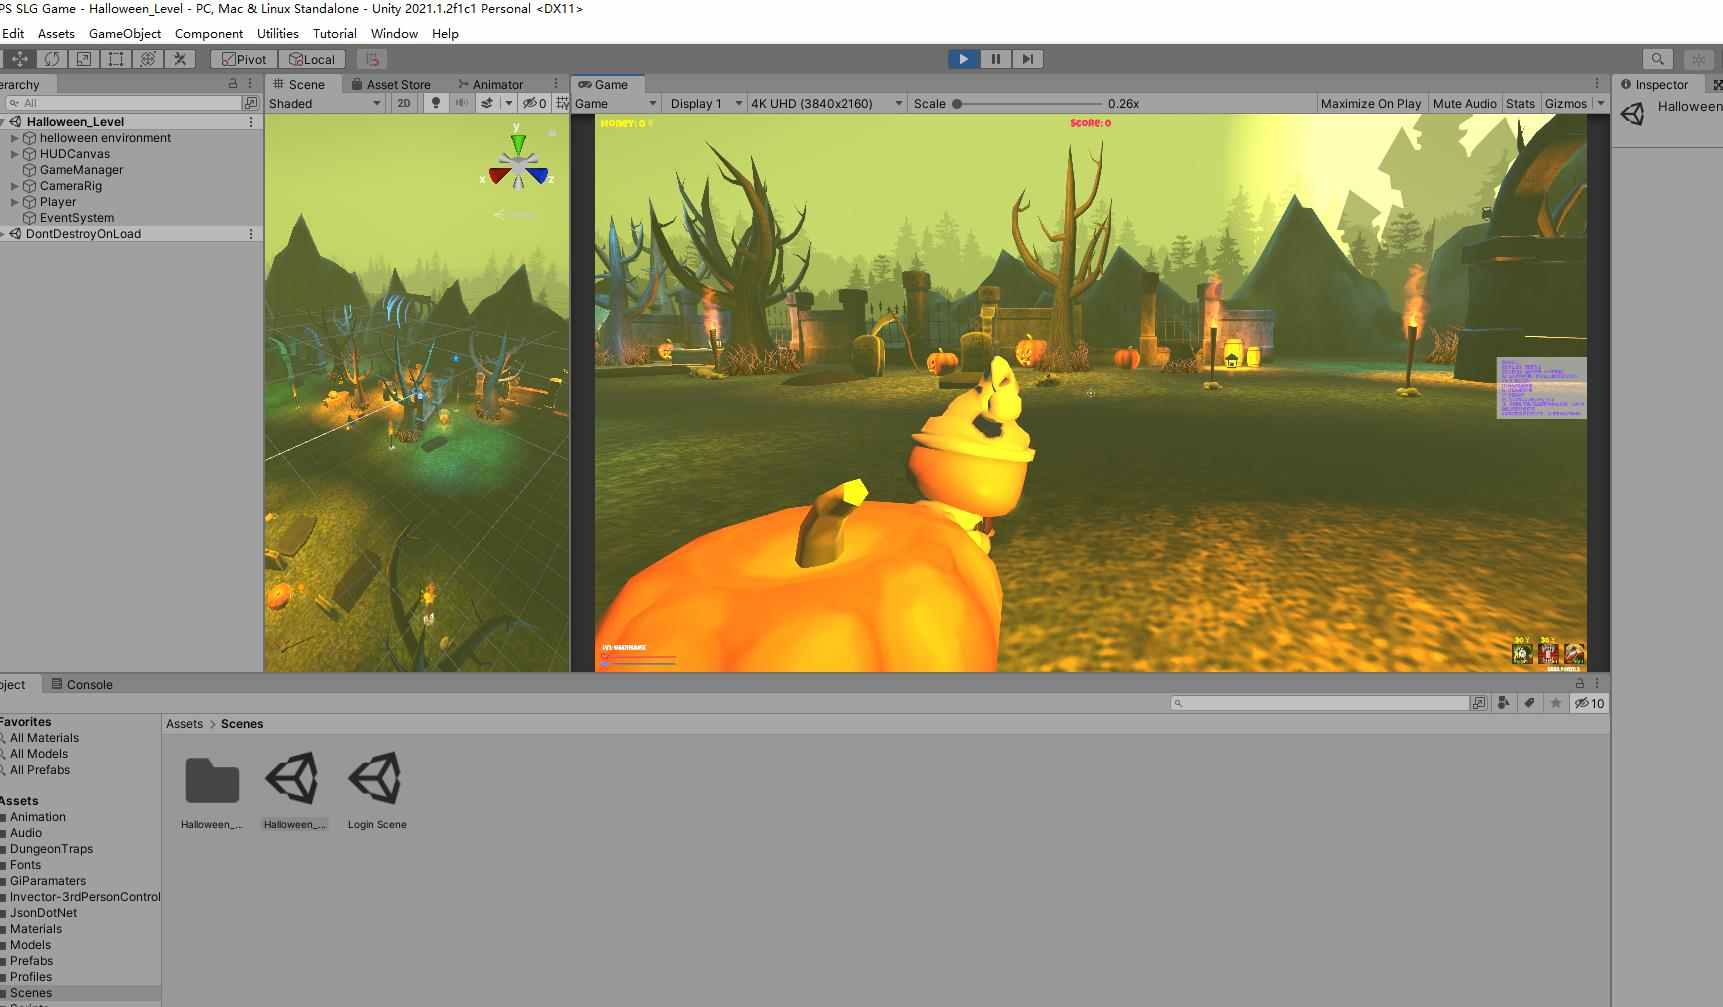Enable Mute Audio in Game view
Image resolution: width=1723 pixels, height=1007 pixels.
click(1463, 103)
